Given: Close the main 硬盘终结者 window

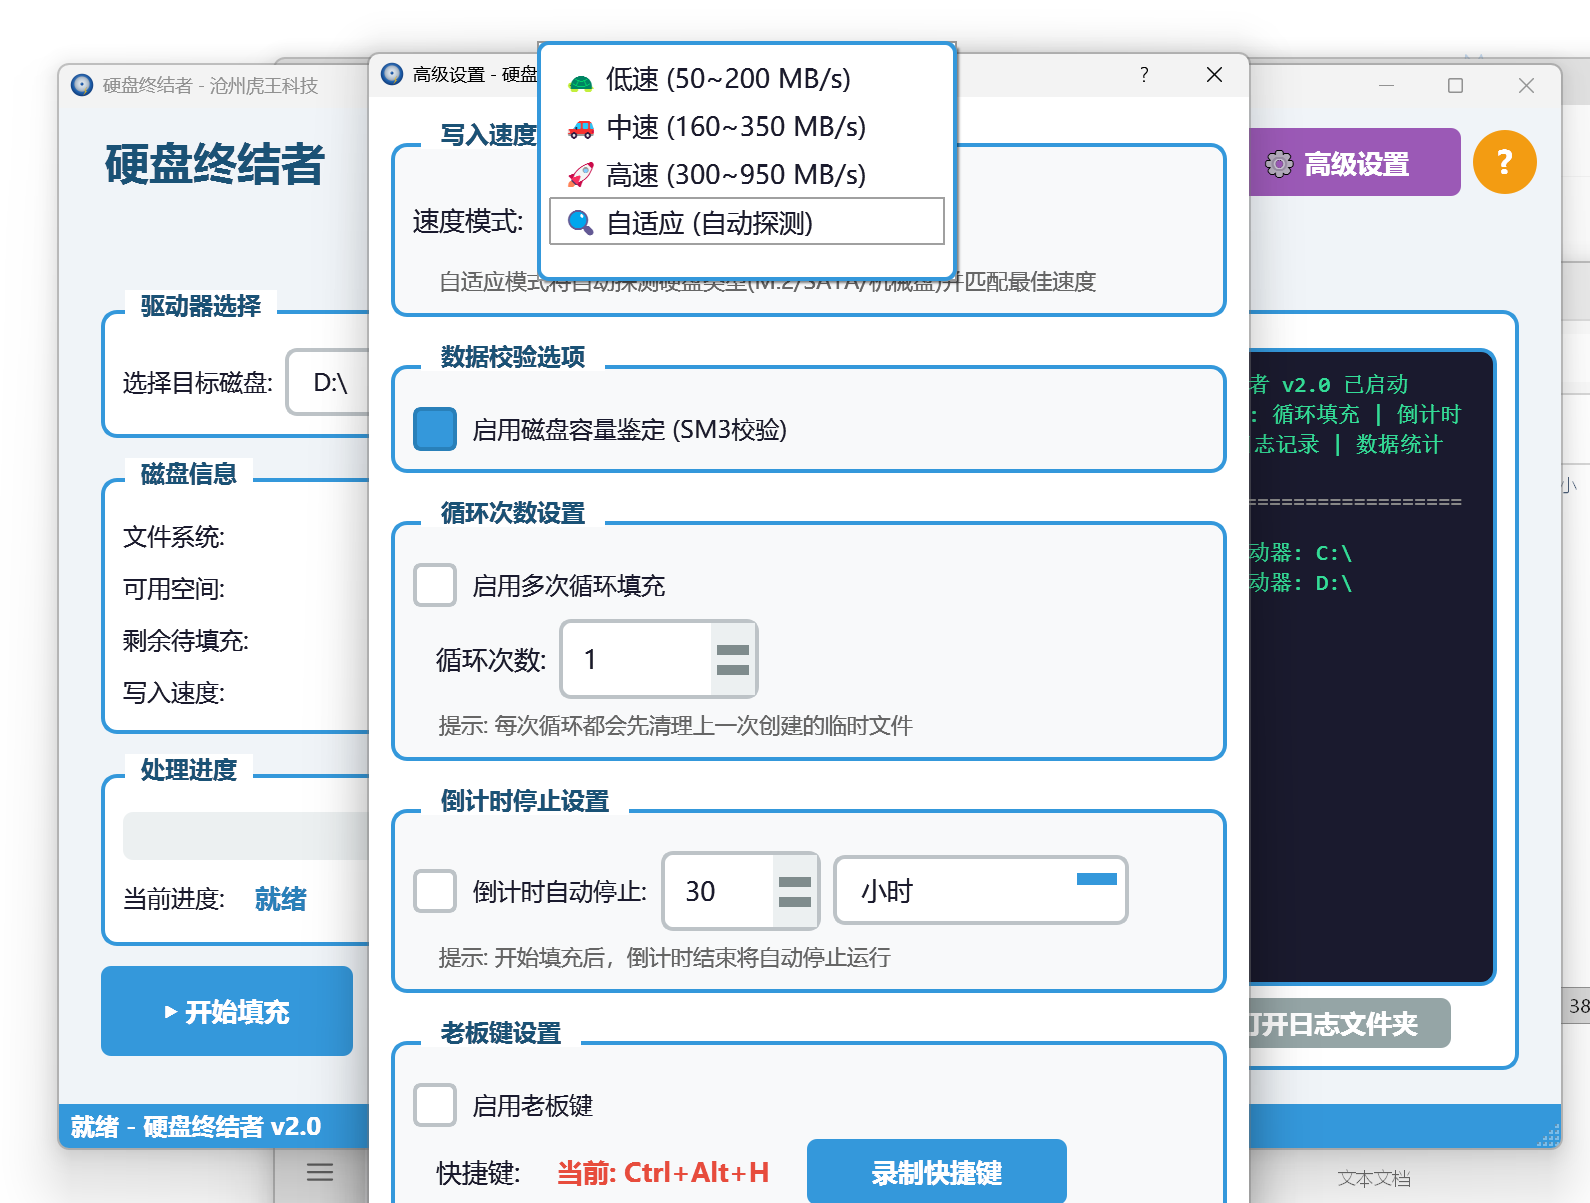Looking at the screenshot, I should [x=1526, y=86].
